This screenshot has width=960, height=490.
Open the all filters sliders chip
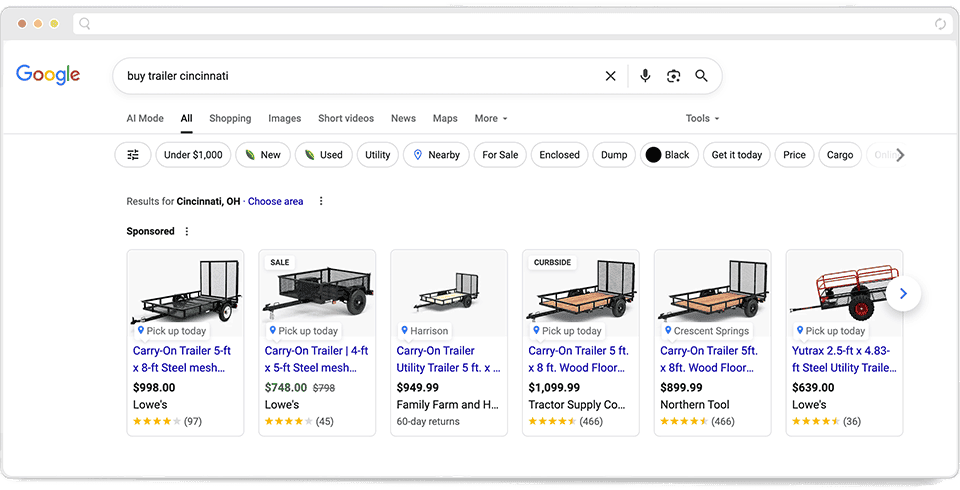tap(133, 155)
